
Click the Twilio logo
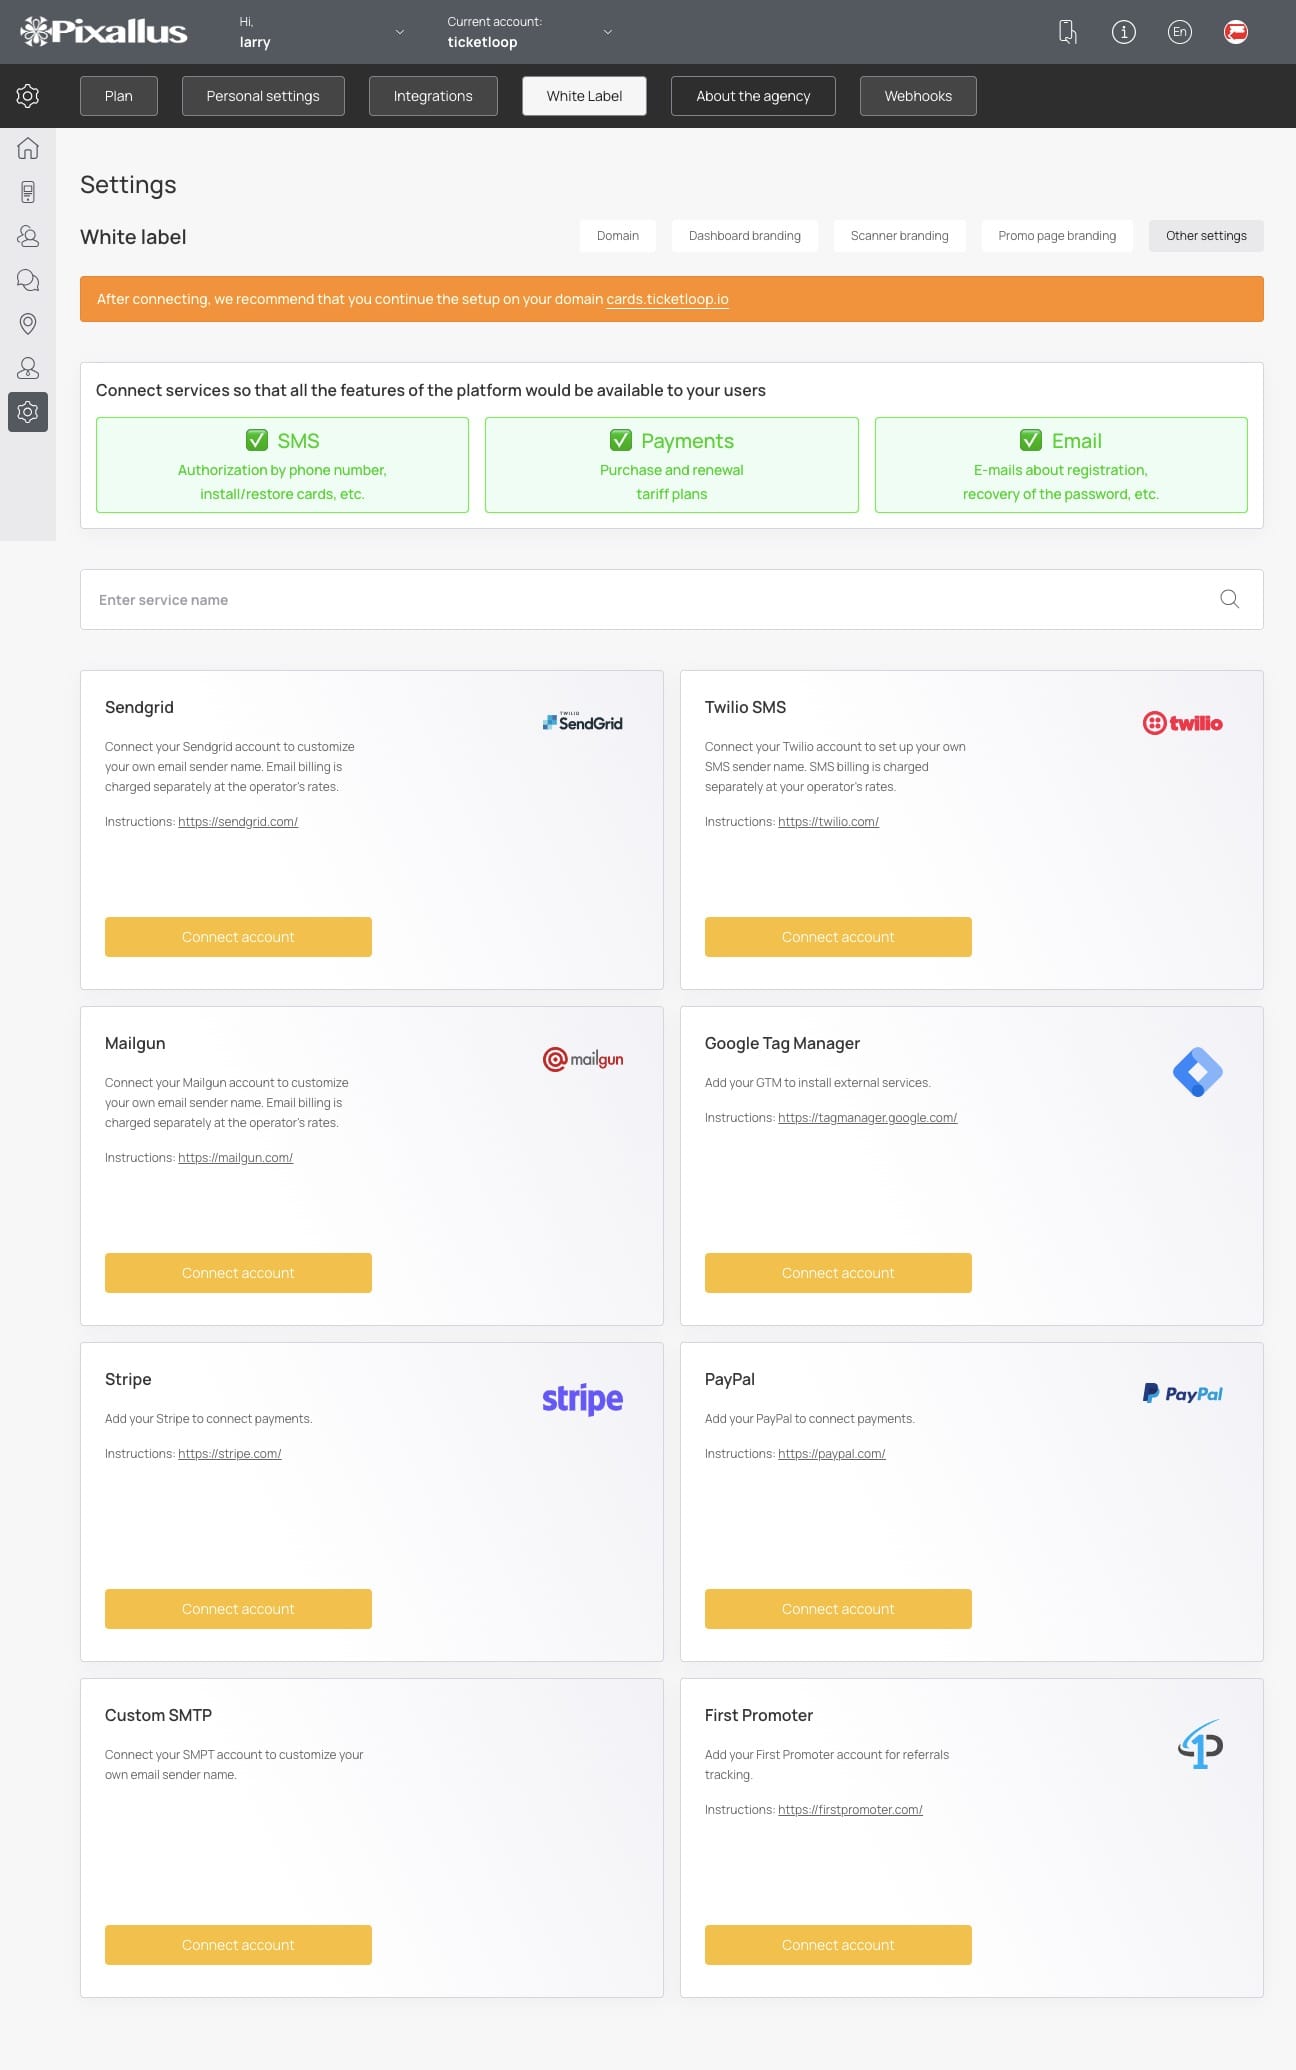[1183, 723]
